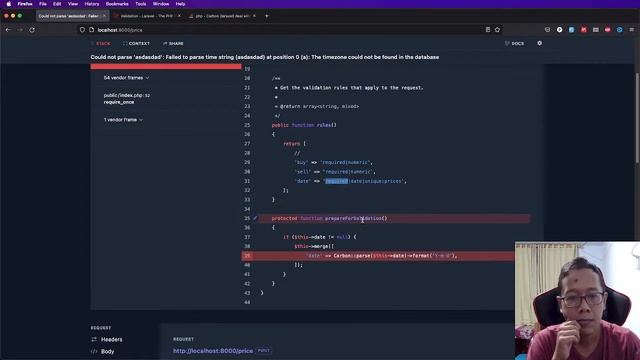Switch to the CONTEXT tab
The image size is (640, 360).
pos(136,43)
